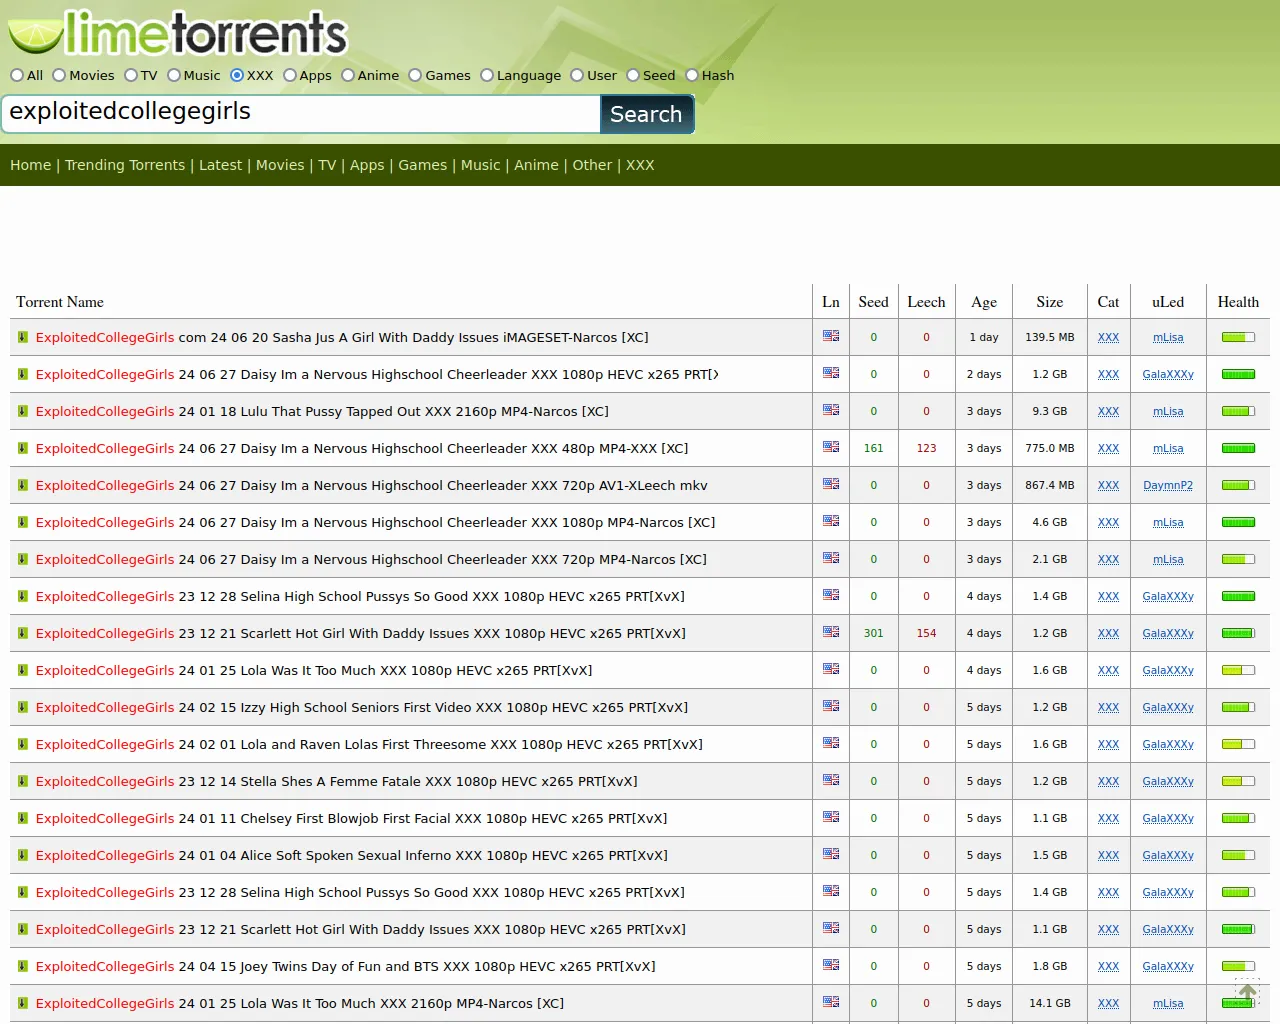Click the download arrow icon for the 4.6 GB torrent
The height and width of the screenshot is (1024, 1280).
22,523
